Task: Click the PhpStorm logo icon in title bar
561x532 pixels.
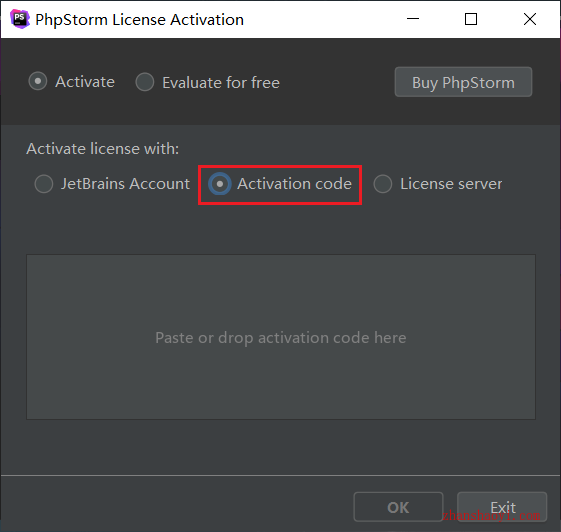Action: (x=20, y=19)
